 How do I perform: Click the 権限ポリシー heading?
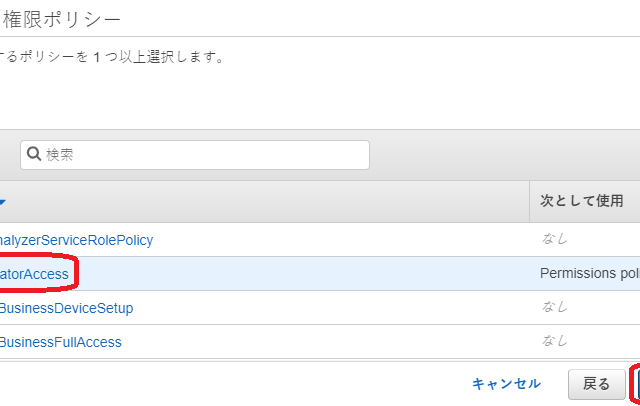72,19
